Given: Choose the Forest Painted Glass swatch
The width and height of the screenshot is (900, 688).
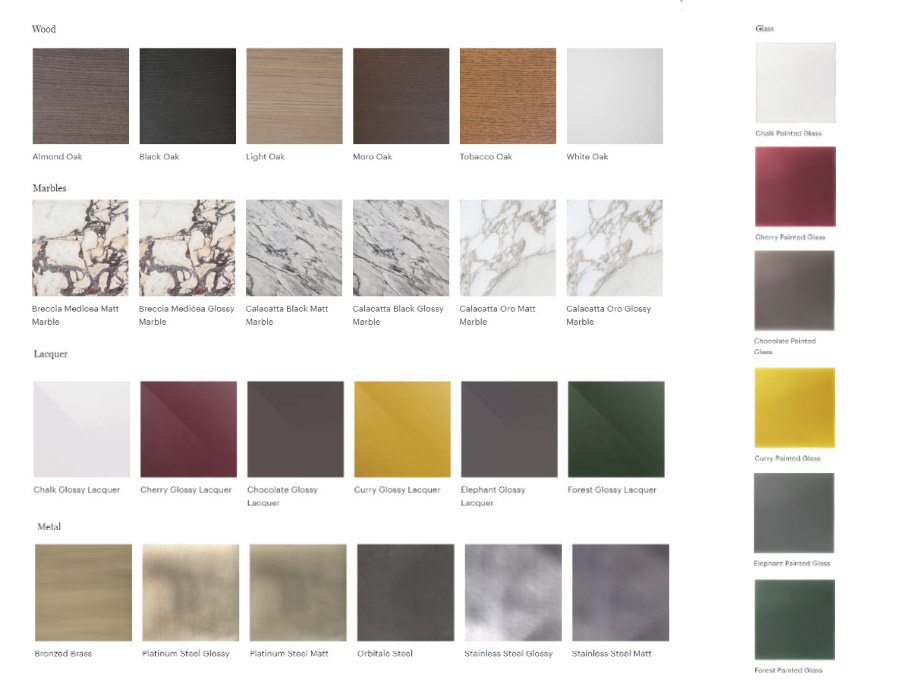Looking at the screenshot, I should click(x=795, y=619).
